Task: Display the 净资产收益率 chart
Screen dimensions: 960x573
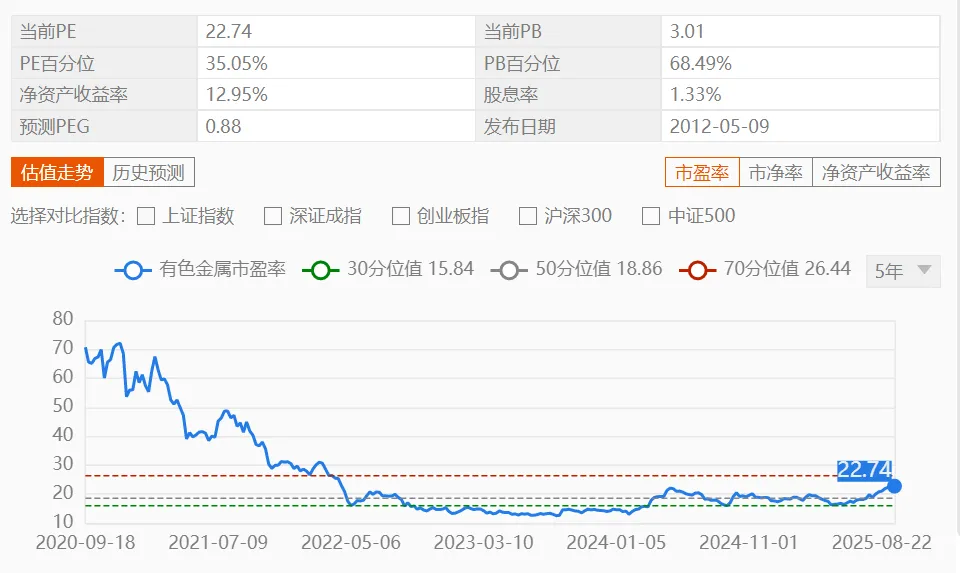Action: pos(876,172)
